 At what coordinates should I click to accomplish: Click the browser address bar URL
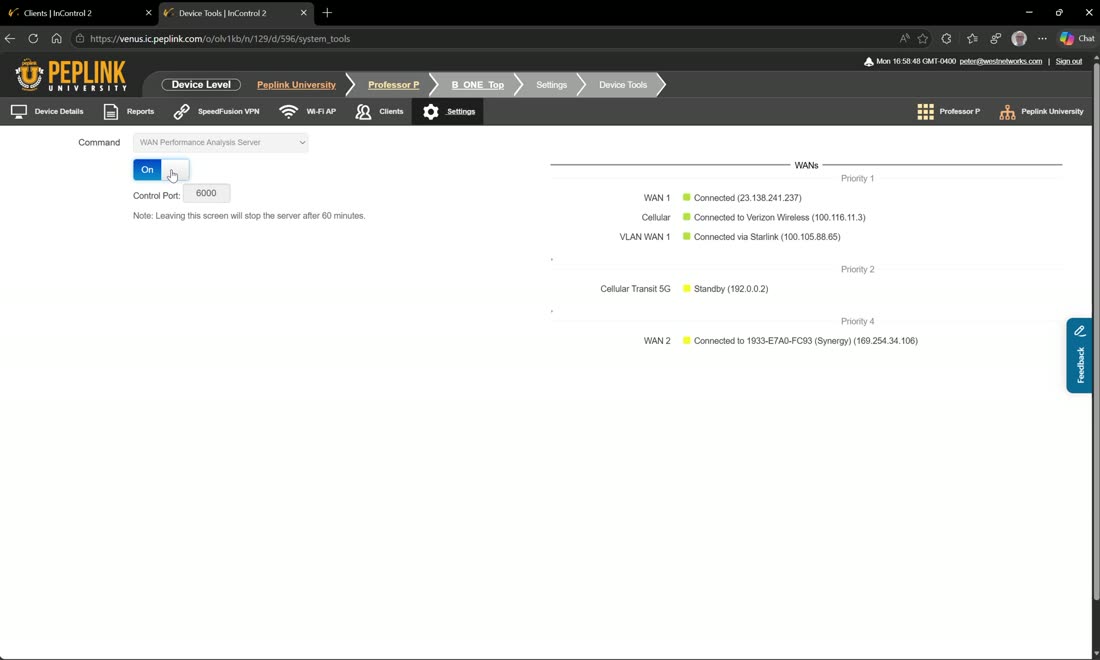click(220, 39)
